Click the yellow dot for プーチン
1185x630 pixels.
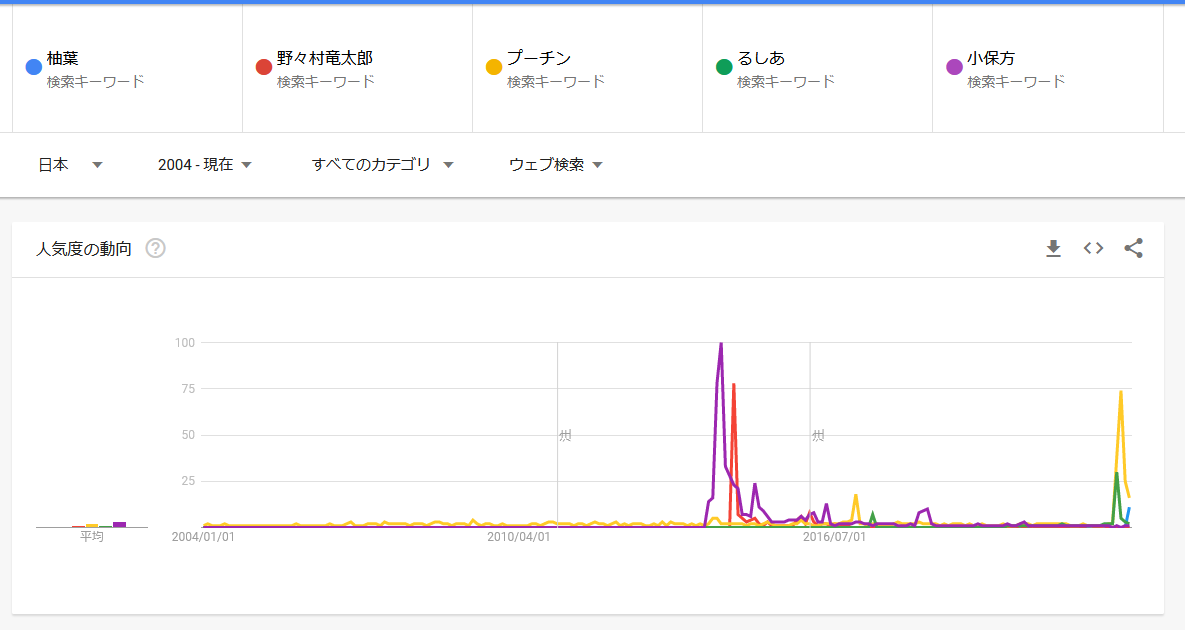pos(493,67)
